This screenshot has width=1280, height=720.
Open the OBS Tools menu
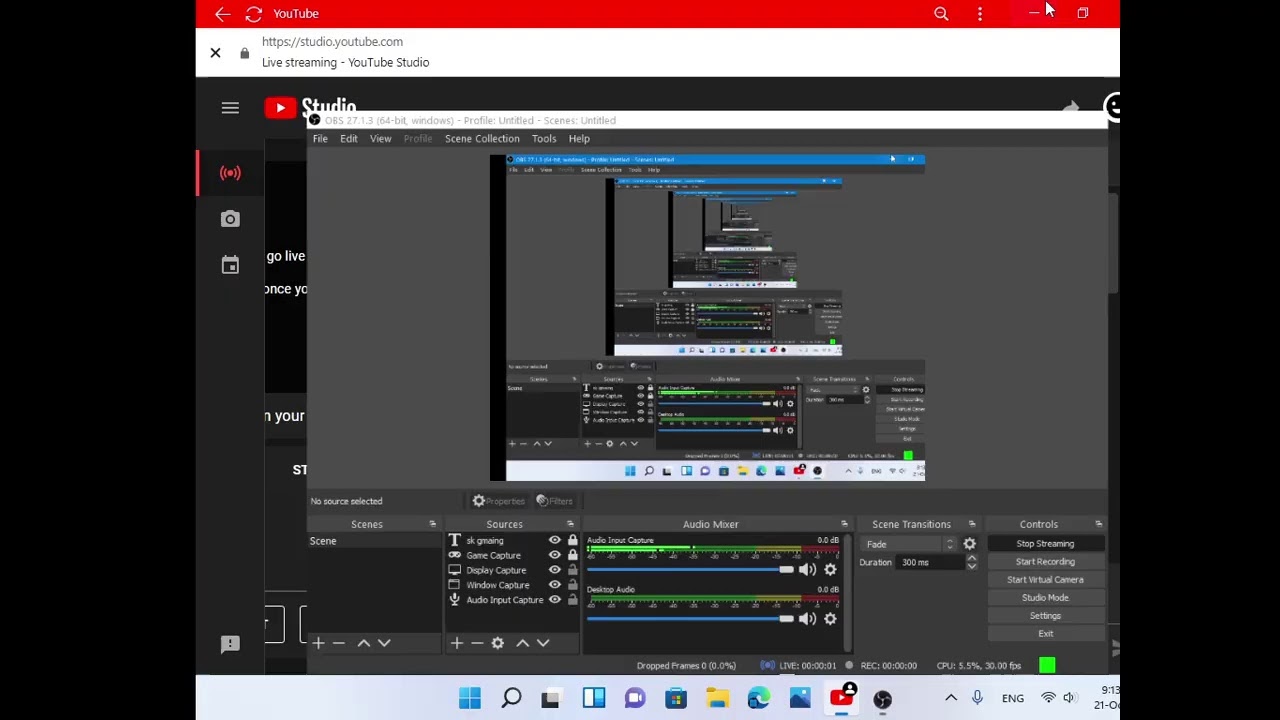[x=544, y=139]
